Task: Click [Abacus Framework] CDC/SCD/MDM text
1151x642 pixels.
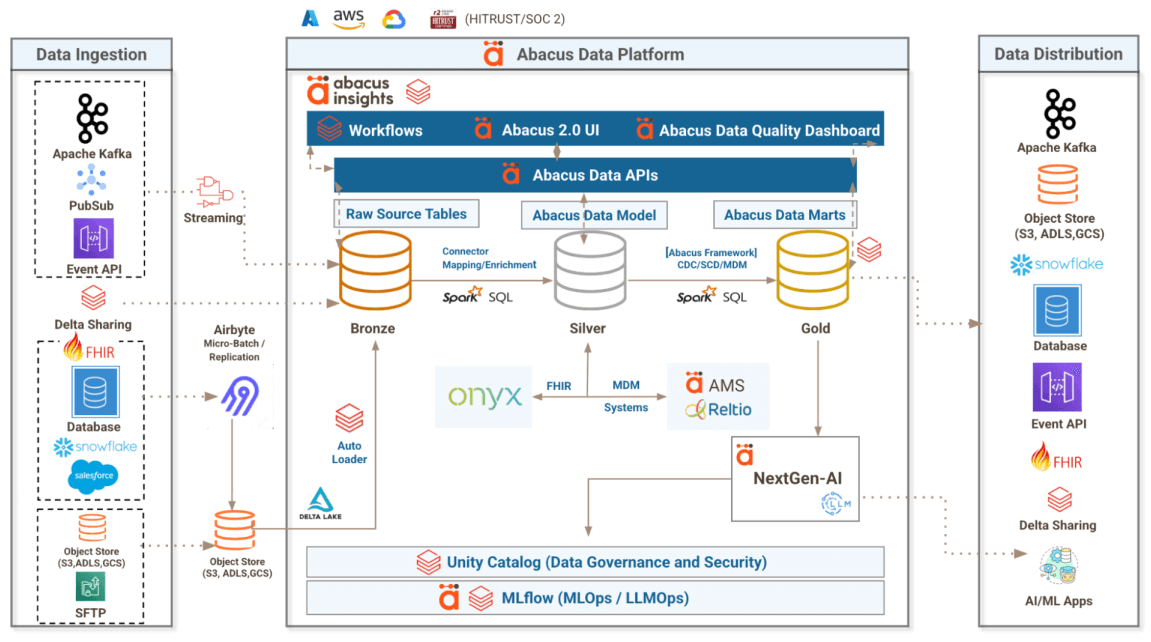Action: click(711, 258)
